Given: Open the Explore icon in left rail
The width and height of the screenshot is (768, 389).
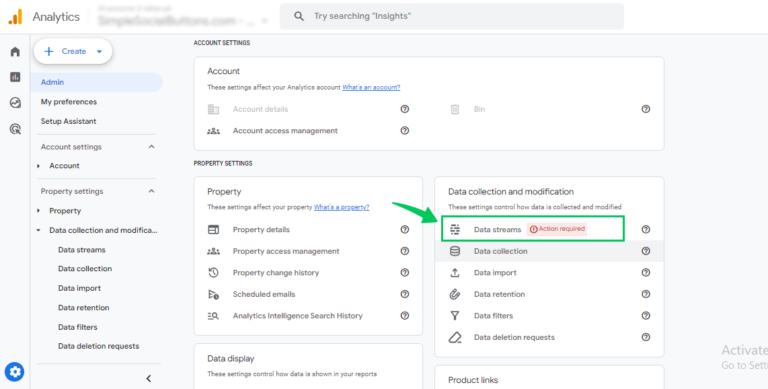Looking at the screenshot, I should pos(15,103).
